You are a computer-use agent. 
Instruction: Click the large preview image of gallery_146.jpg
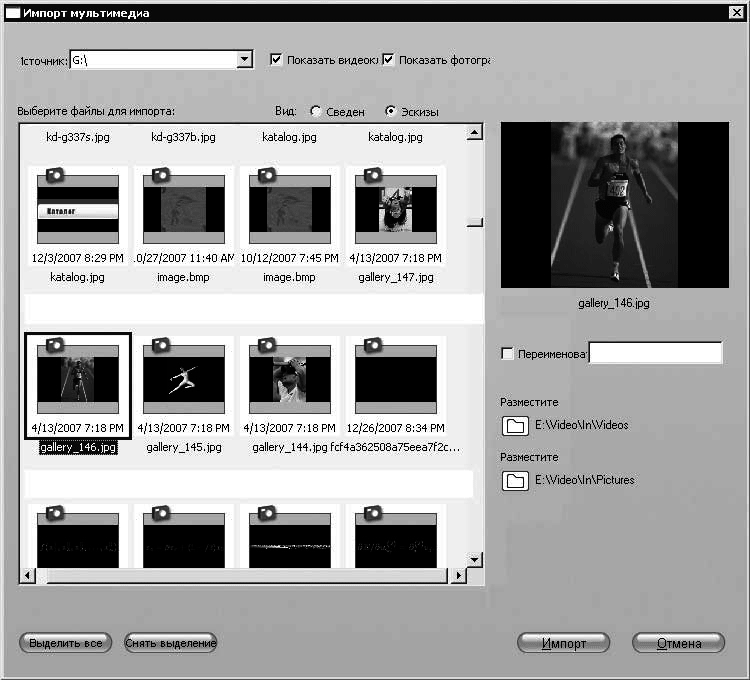tap(615, 205)
